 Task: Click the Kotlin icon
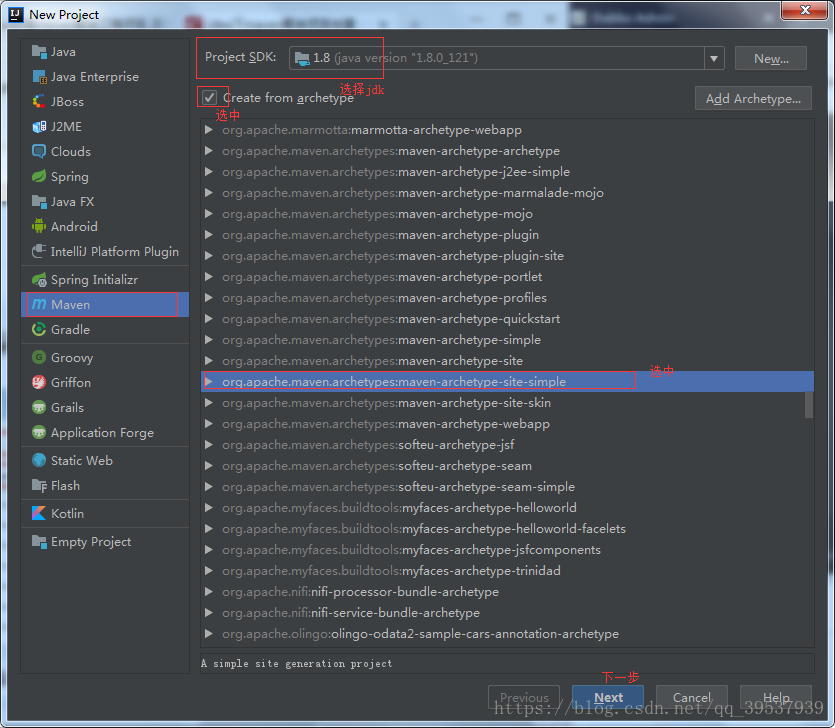39,513
